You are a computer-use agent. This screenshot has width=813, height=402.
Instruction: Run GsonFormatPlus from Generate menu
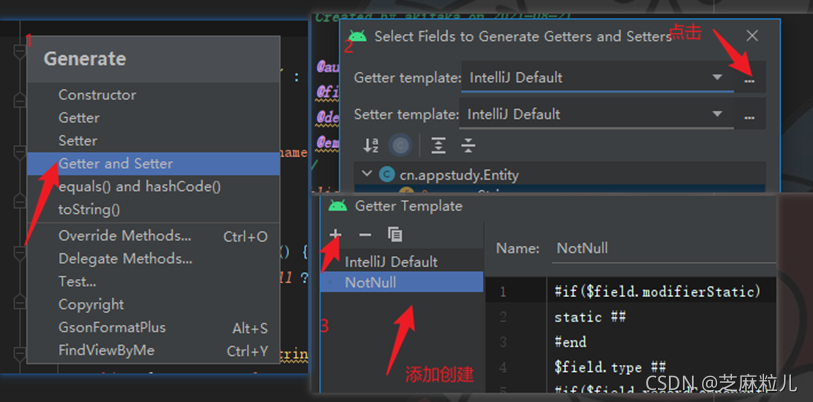coord(153,327)
